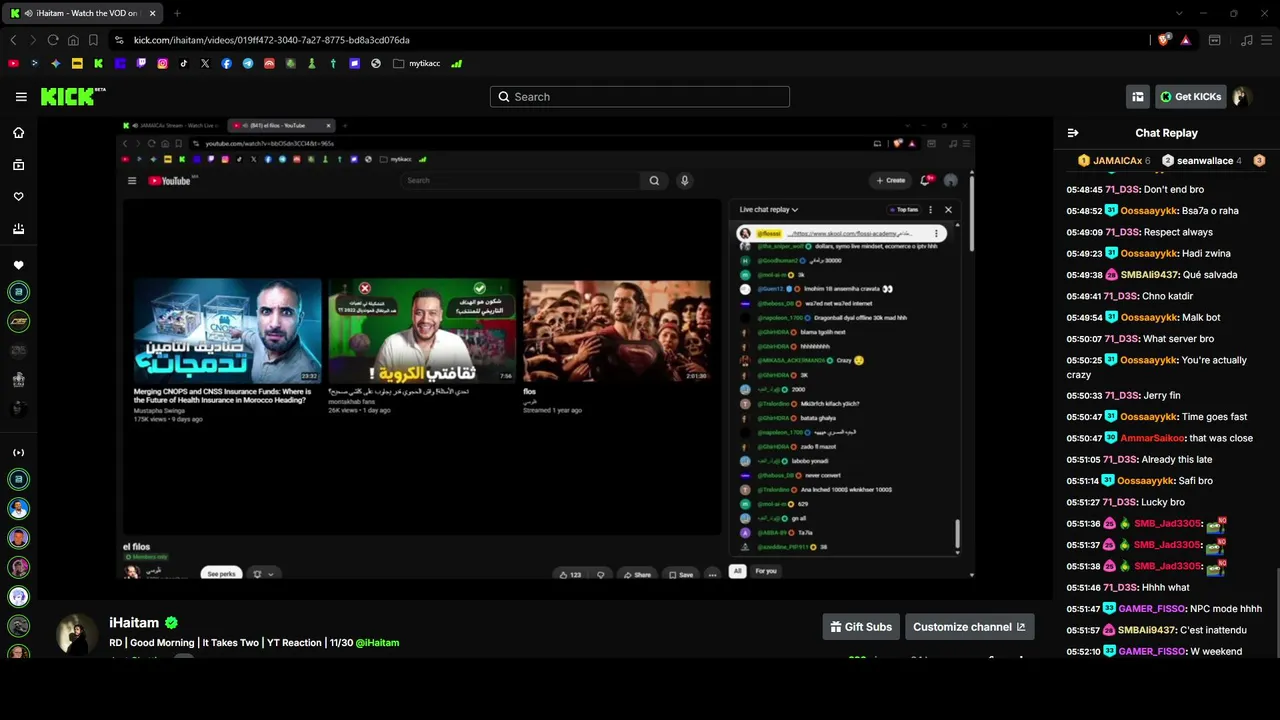Viewport: 1280px width, 720px height.
Task: Open the YouTube bookmark
Action: pyautogui.click(x=13, y=63)
